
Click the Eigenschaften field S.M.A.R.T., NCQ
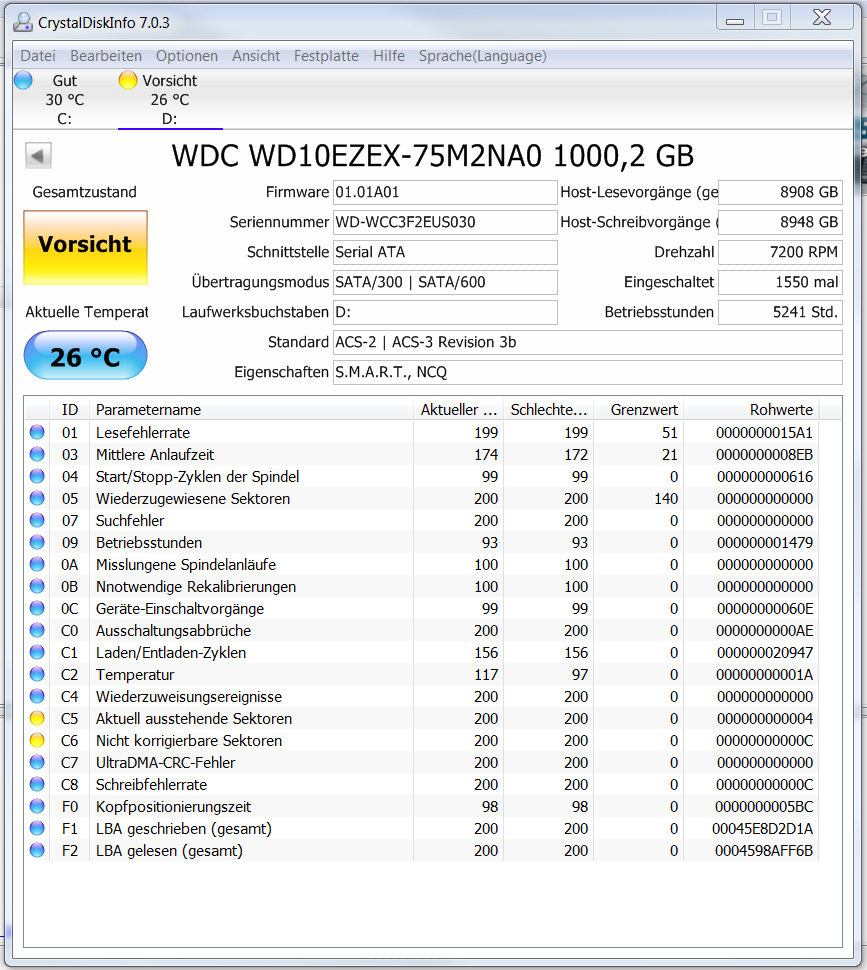point(587,372)
